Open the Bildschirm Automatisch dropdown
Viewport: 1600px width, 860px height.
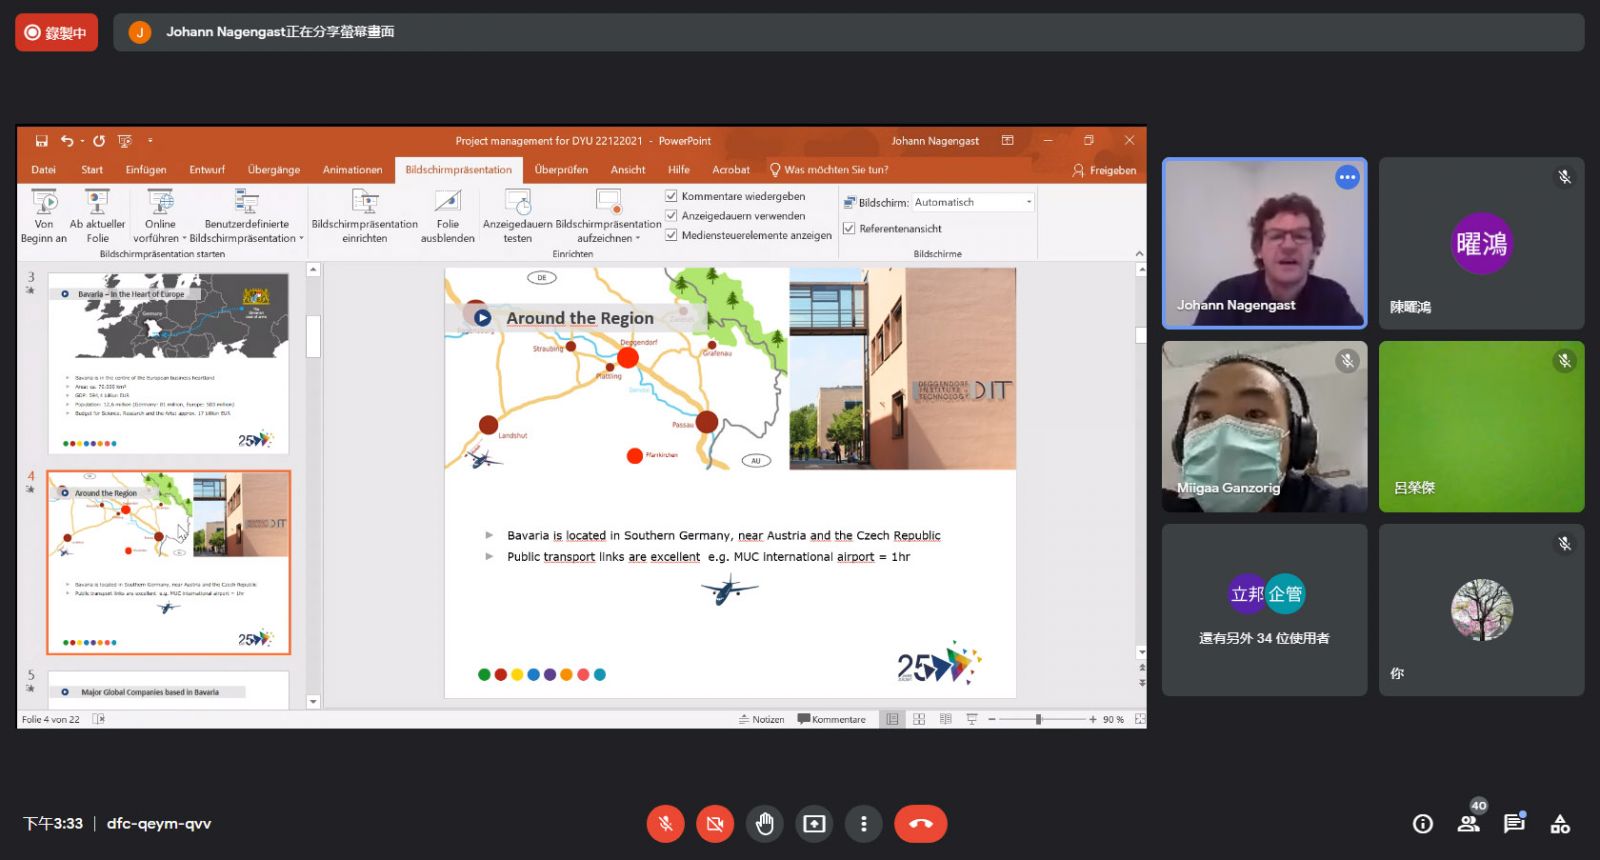coord(1028,202)
